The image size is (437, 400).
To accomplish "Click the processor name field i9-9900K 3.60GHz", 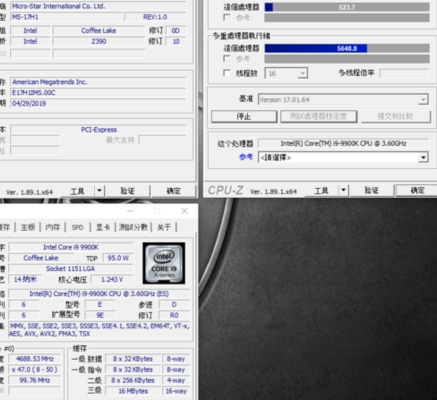I will point(343,143).
